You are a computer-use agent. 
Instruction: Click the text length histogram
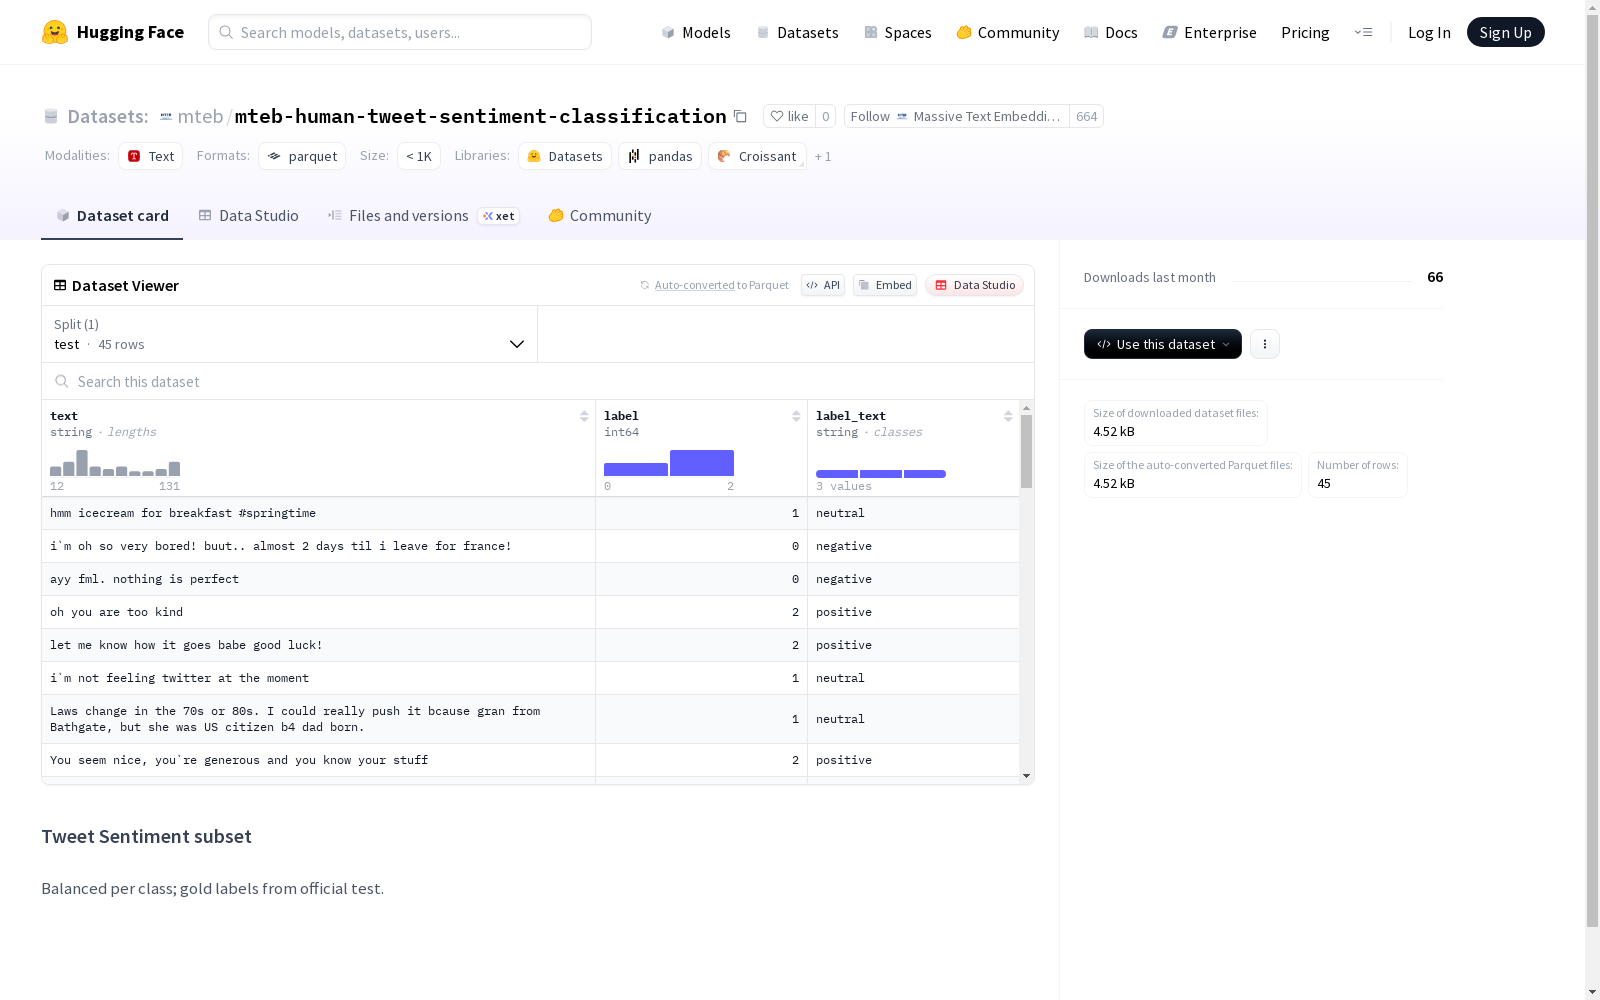pos(115,463)
